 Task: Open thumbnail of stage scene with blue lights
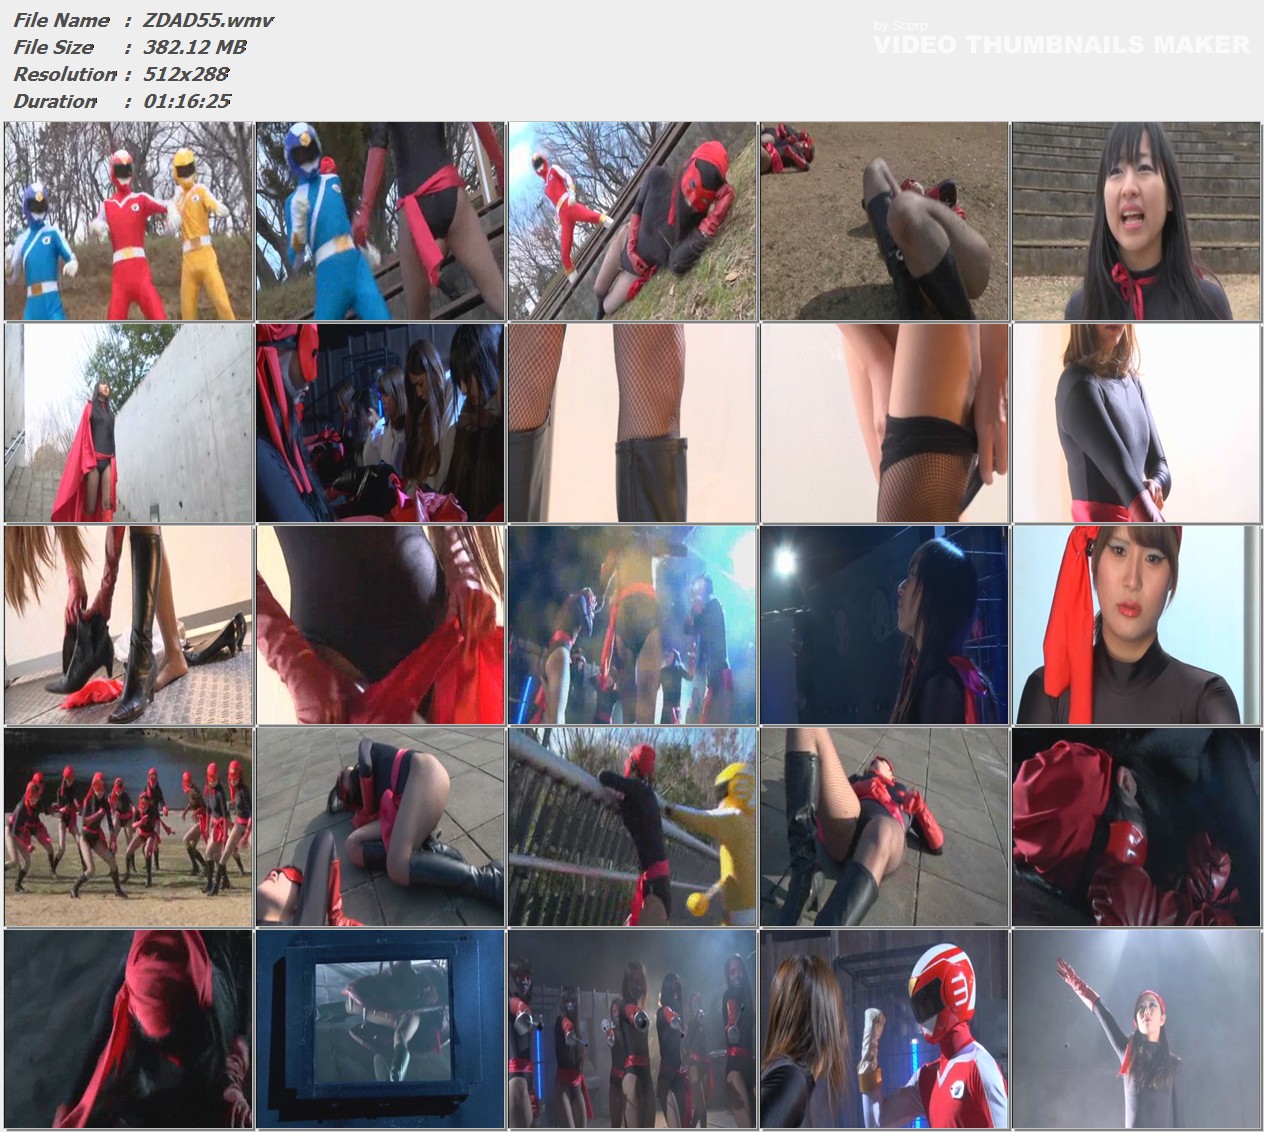632,625
